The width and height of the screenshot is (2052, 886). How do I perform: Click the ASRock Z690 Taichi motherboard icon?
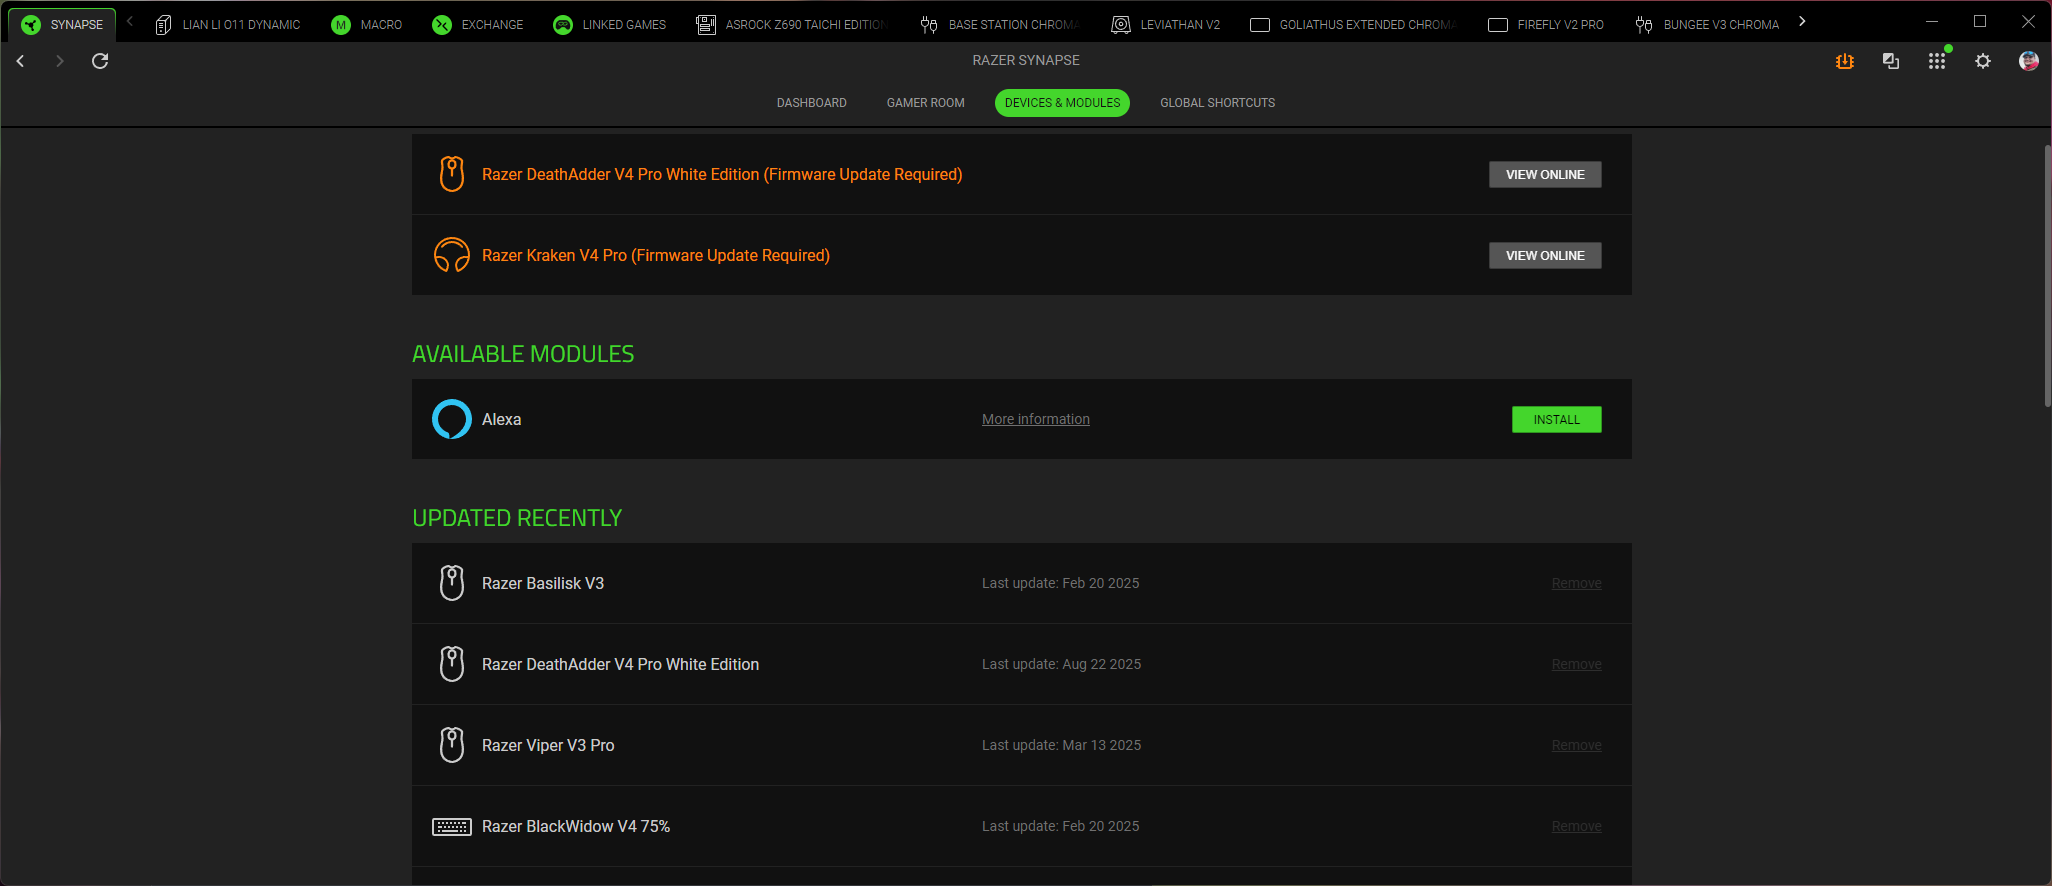click(x=706, y=25)
